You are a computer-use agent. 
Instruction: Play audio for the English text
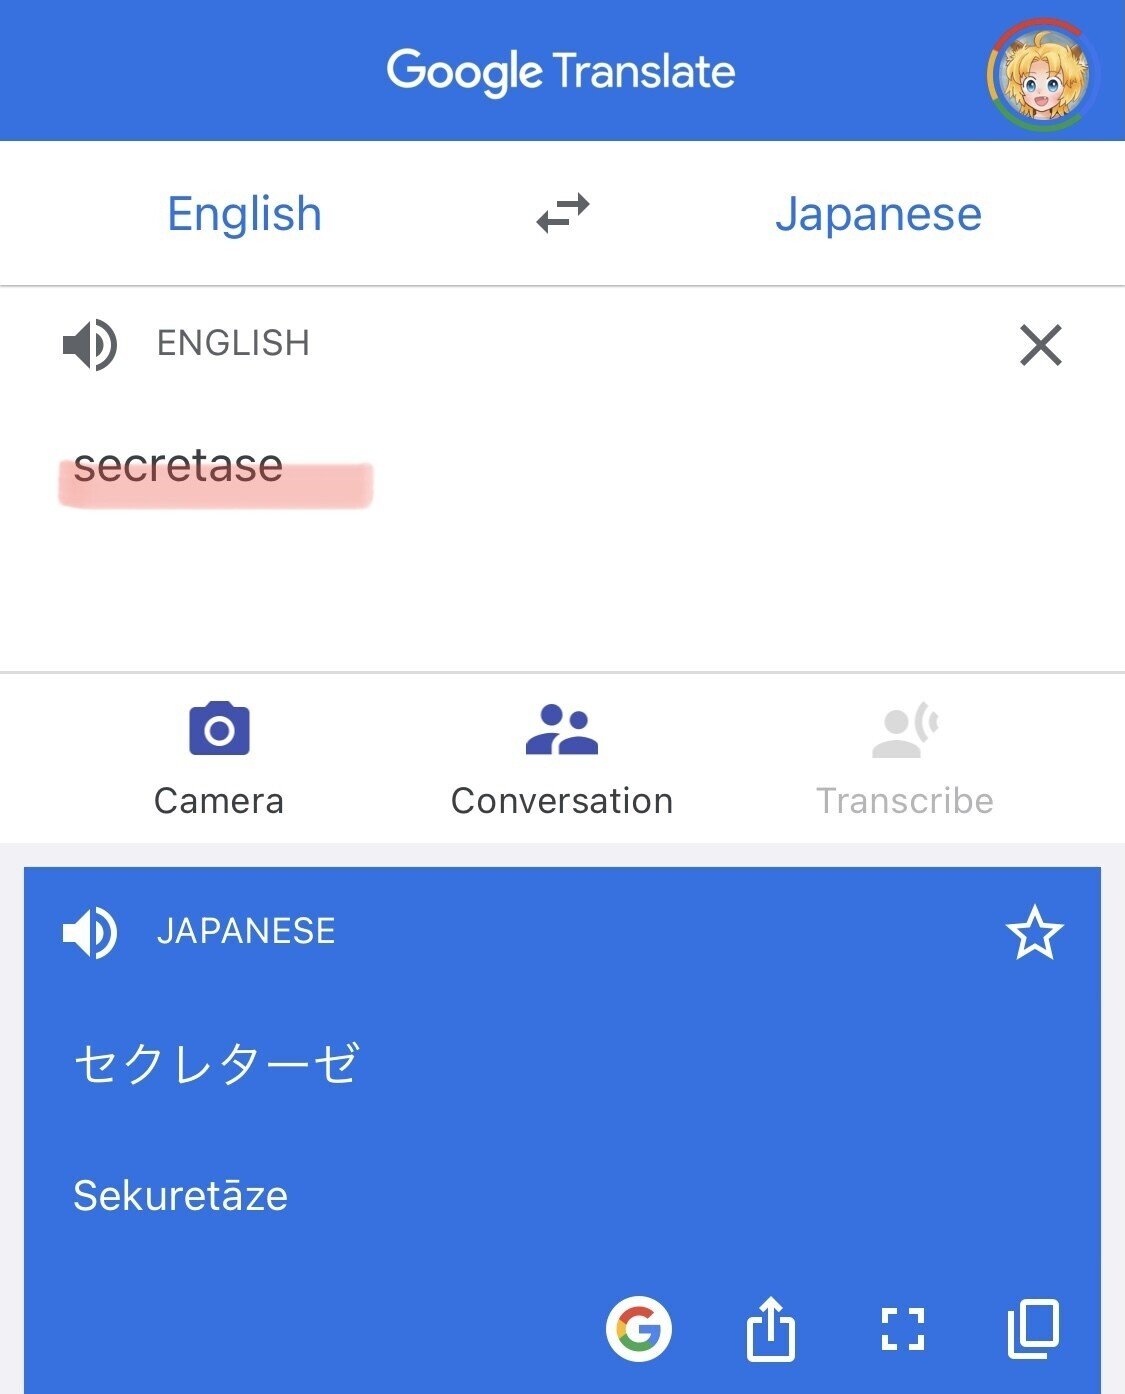tap(89, 344)
